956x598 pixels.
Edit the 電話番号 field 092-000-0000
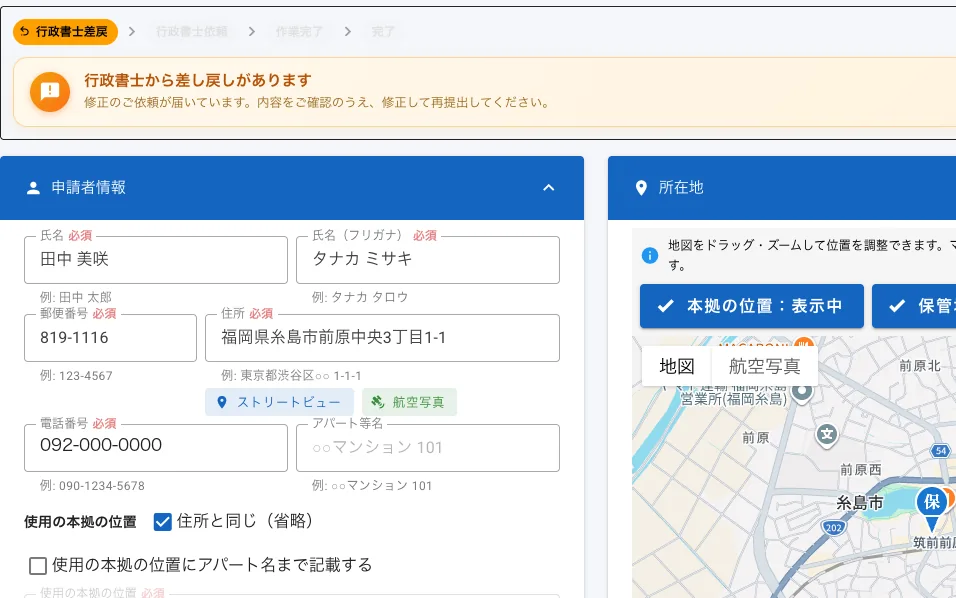156,447
